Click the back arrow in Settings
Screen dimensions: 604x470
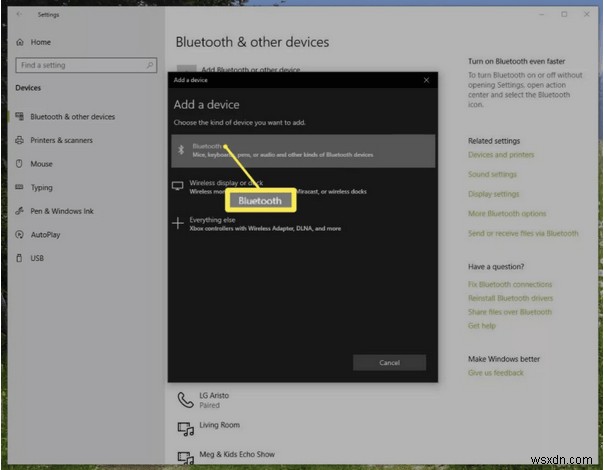pyautogui.click(x=19, y=14)
